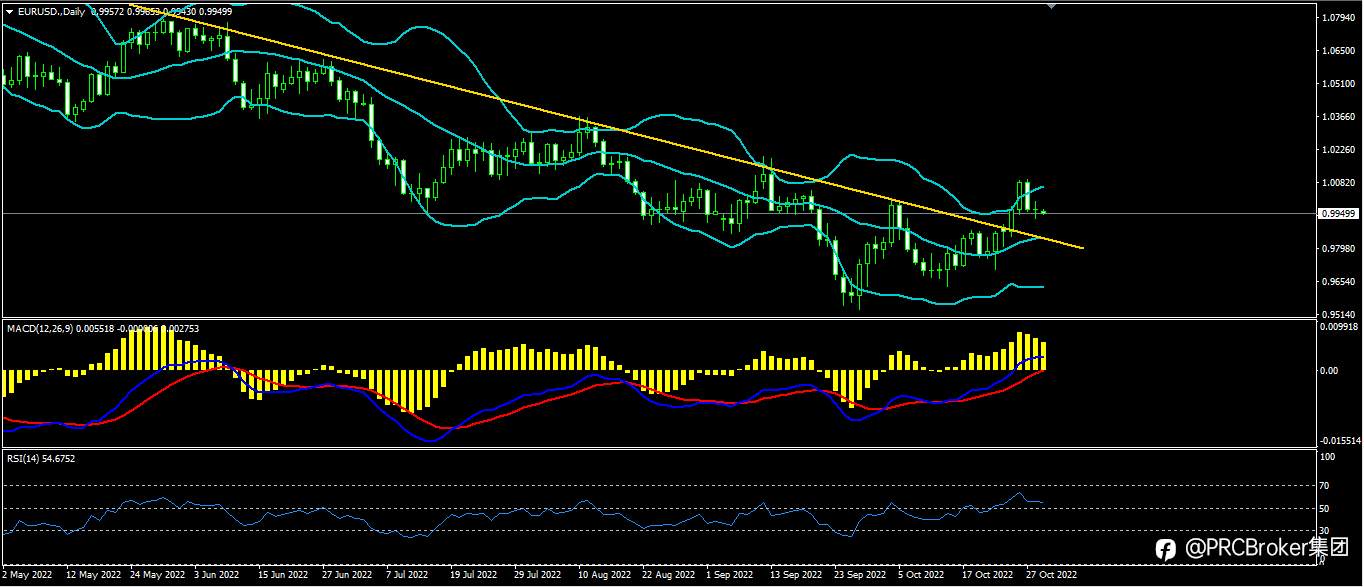Click the 1.02260 price scale value
1364x587 pixels.
point(1337,150)
